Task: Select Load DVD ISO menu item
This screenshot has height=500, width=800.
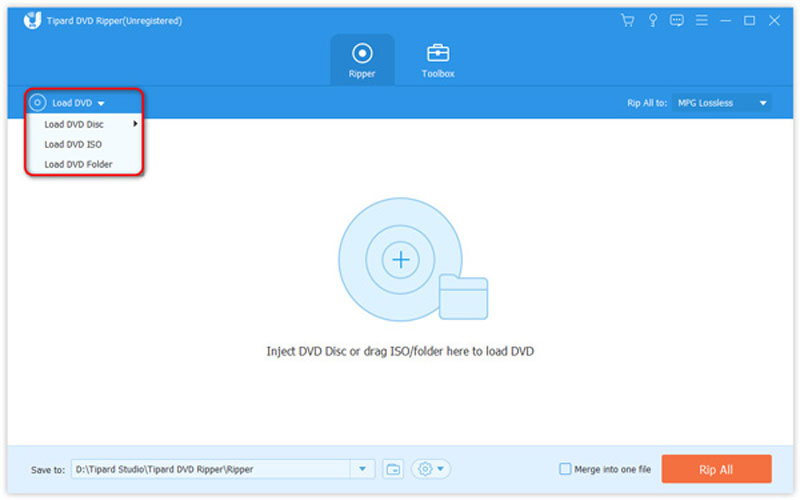Action: 73,144
